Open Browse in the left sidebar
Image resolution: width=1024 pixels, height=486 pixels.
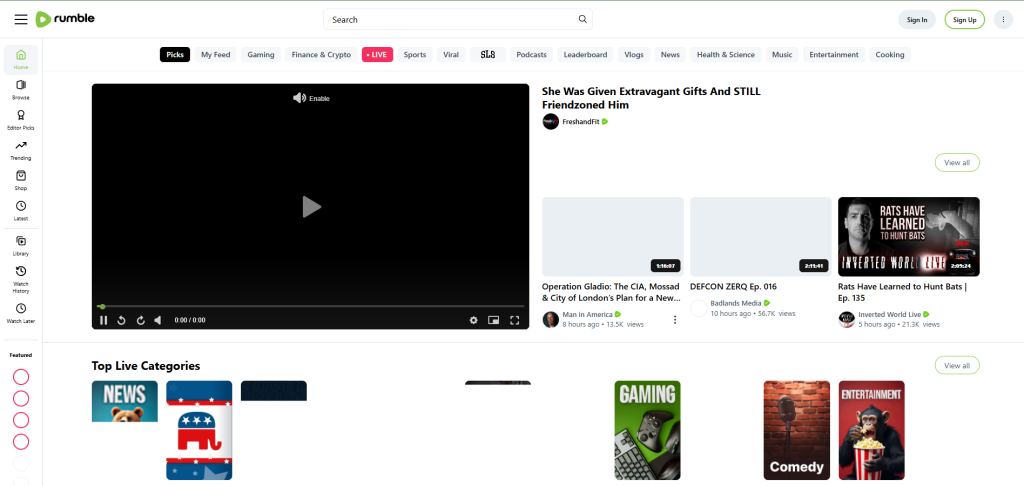[21, 90]
